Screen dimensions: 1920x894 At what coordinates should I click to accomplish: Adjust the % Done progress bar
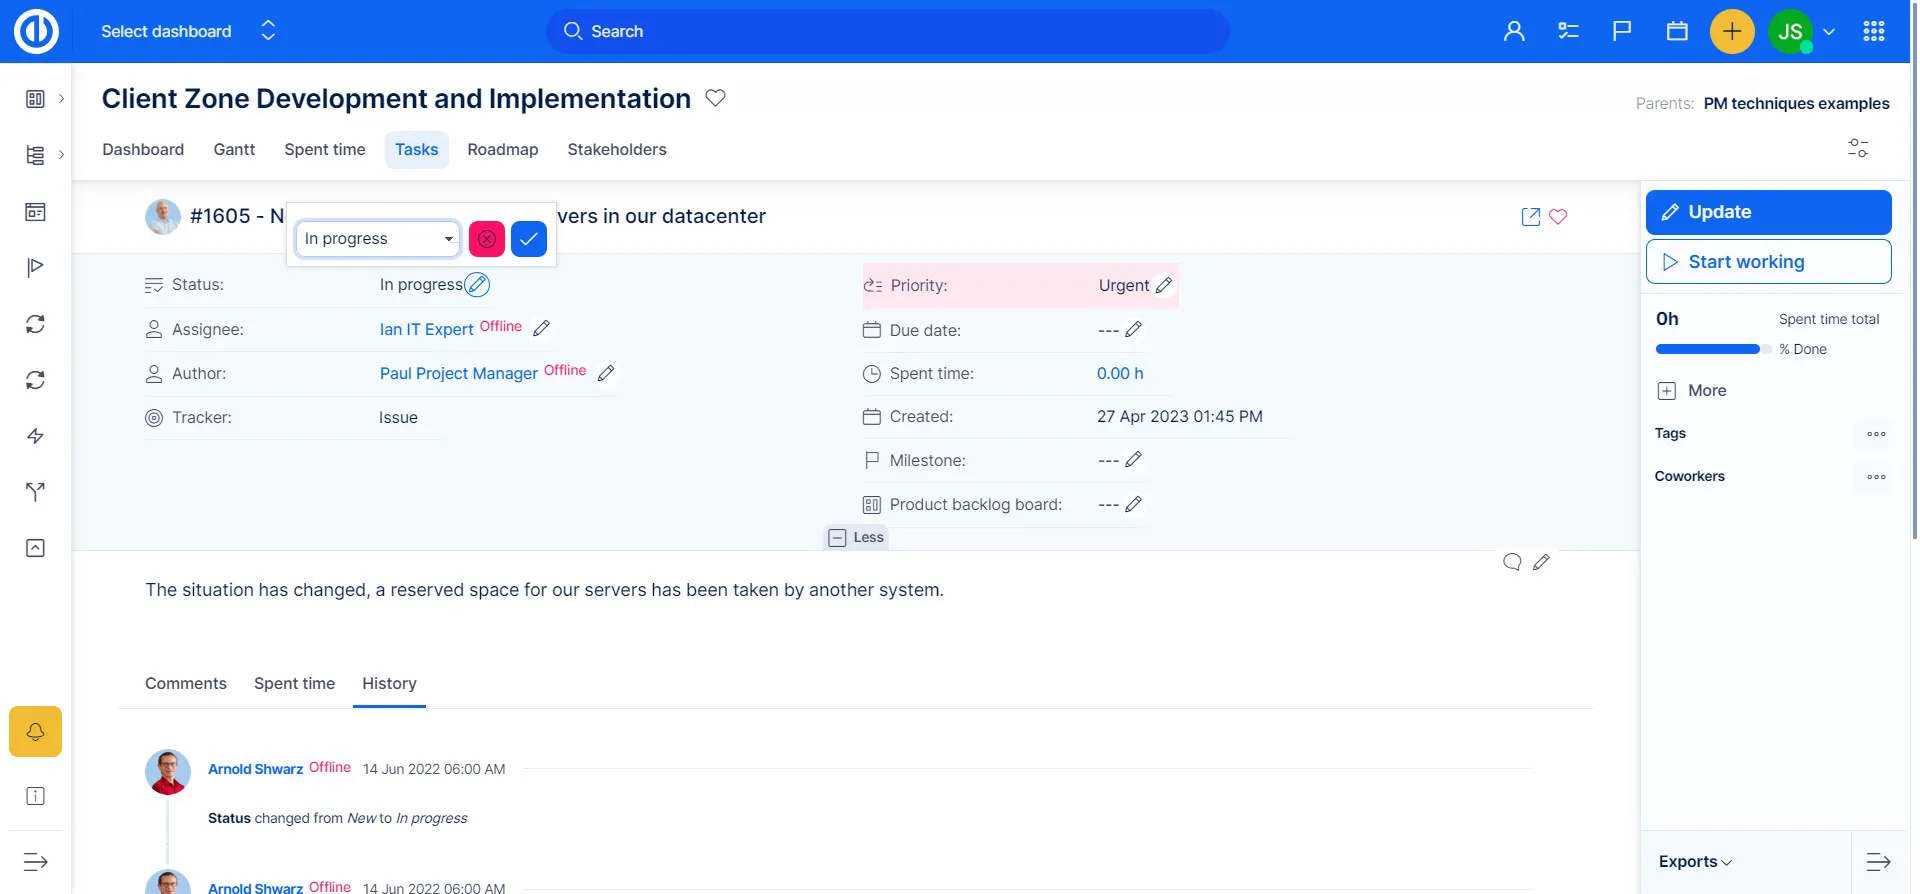pos(1712,349)
